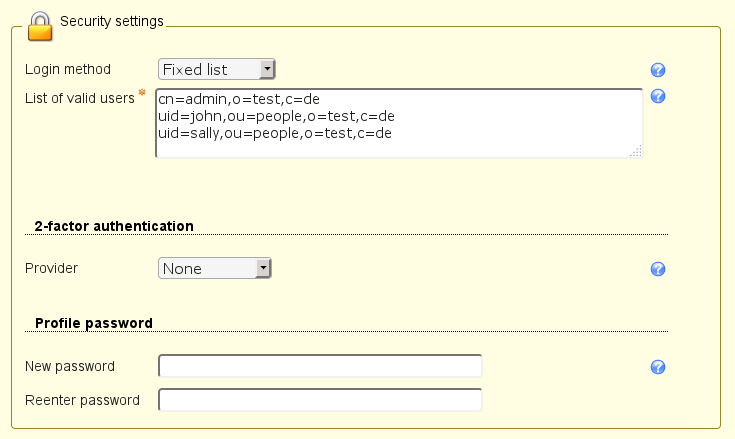Place cursor on the uid=john entry

click(x=276, y=116)
